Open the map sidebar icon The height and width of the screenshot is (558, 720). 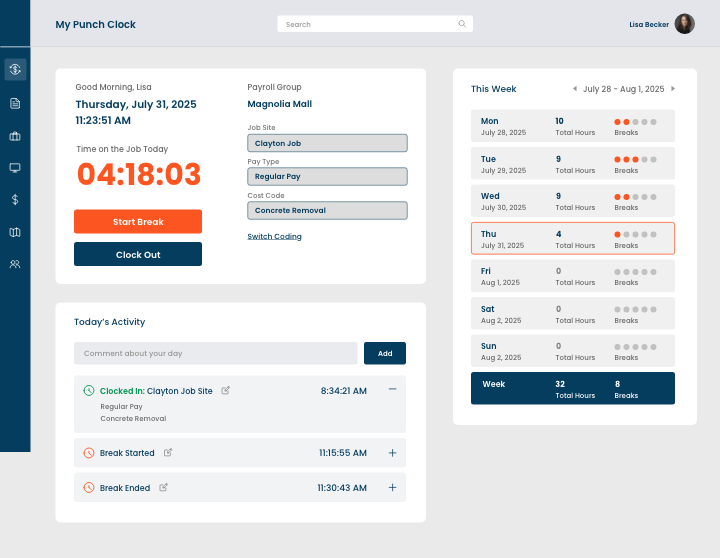click(15, 232)
